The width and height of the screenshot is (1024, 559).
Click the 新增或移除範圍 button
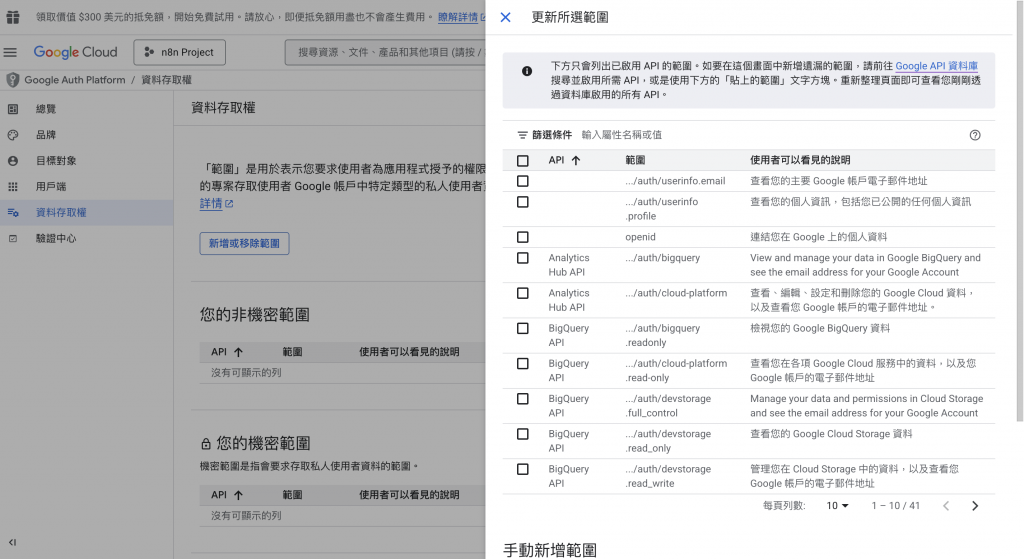(x=244, y=244)
